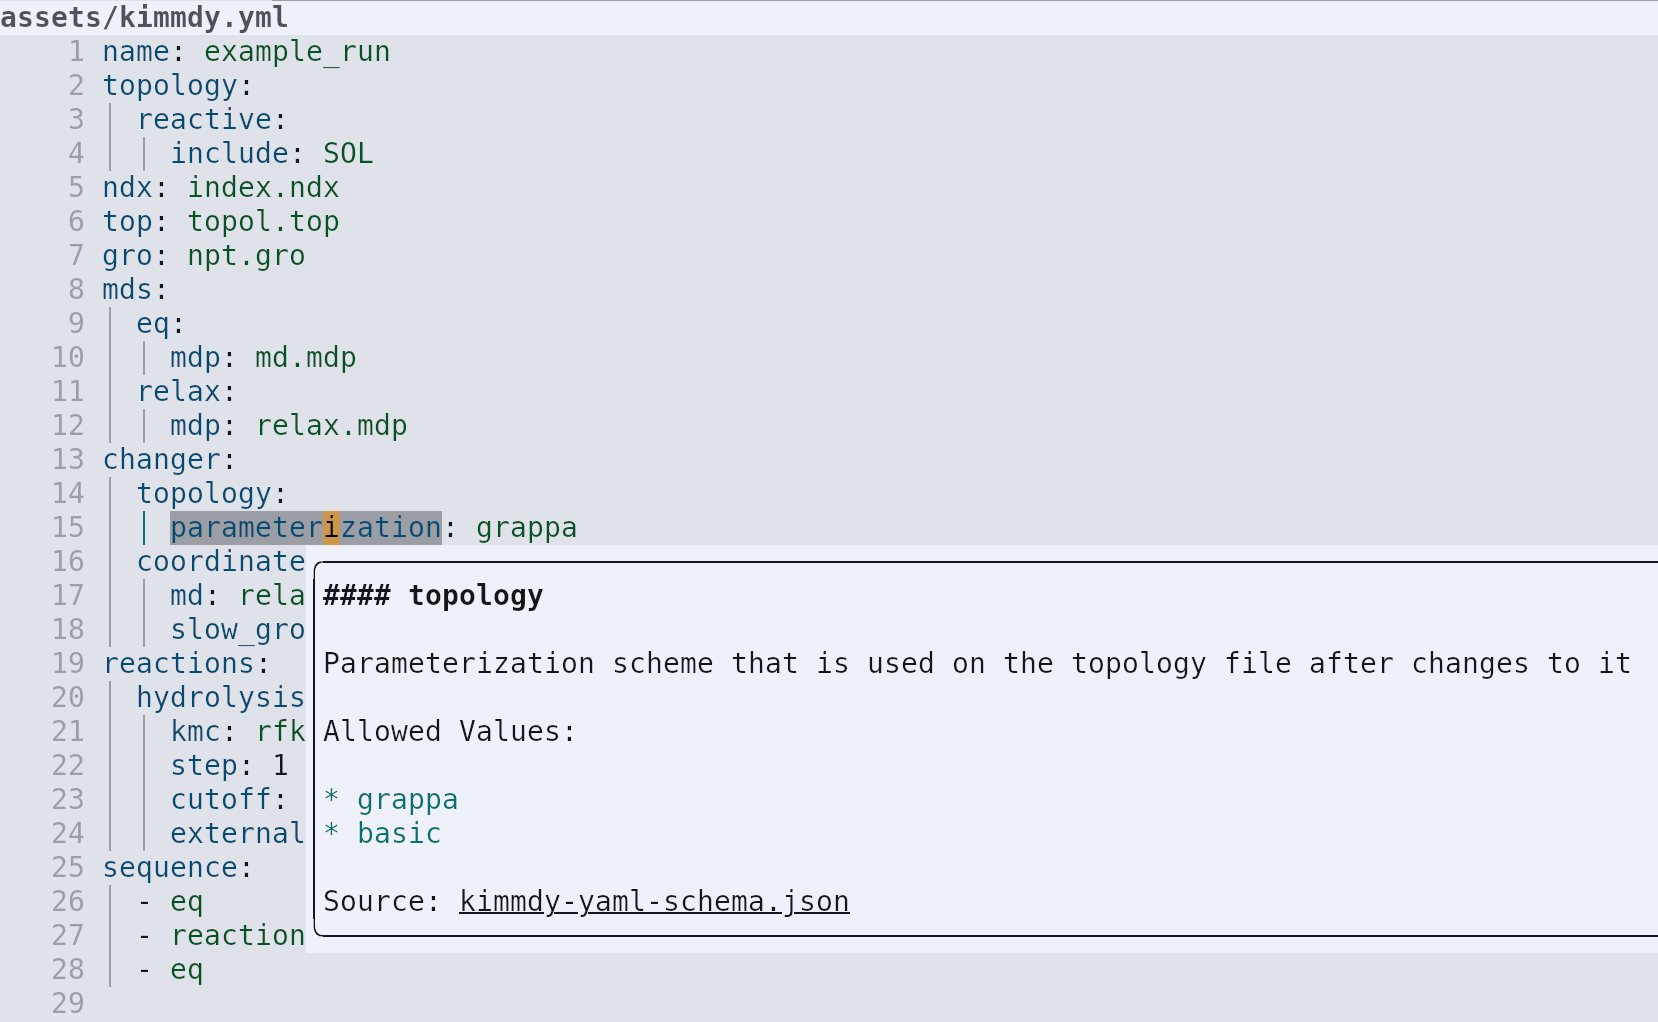The width and height of the screenshot is (1658, 1022).
Task: Click the topol.top file value
Action: 263,221
